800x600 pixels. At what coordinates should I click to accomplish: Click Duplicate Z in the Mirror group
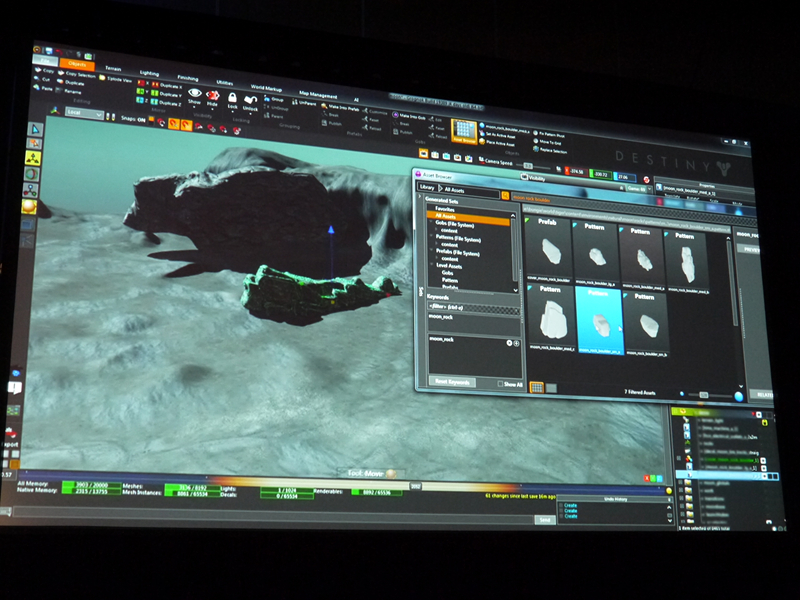click(x=166, y=103)
